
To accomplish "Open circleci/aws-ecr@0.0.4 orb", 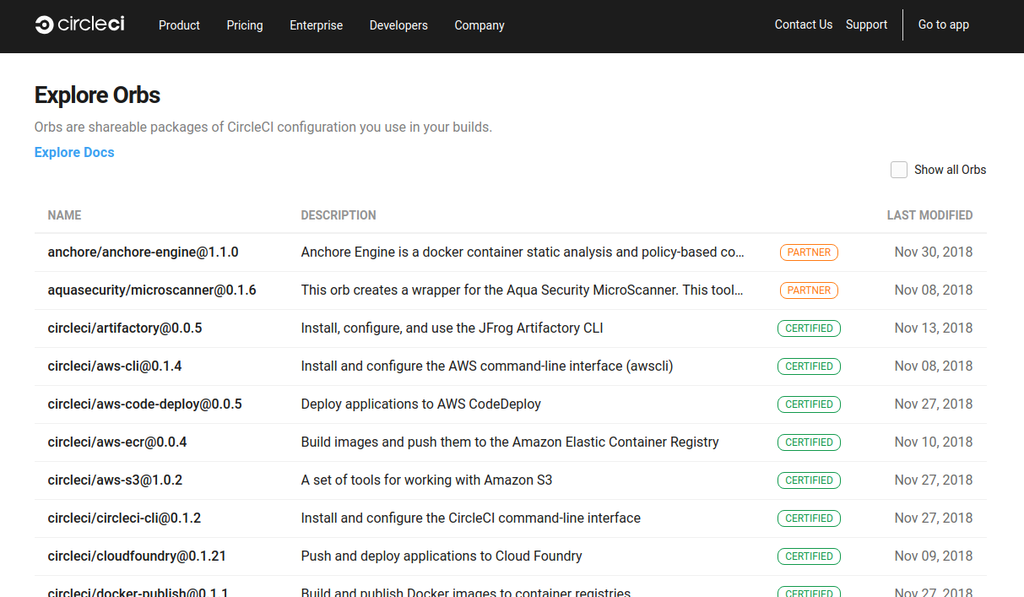I will [118, 442].
